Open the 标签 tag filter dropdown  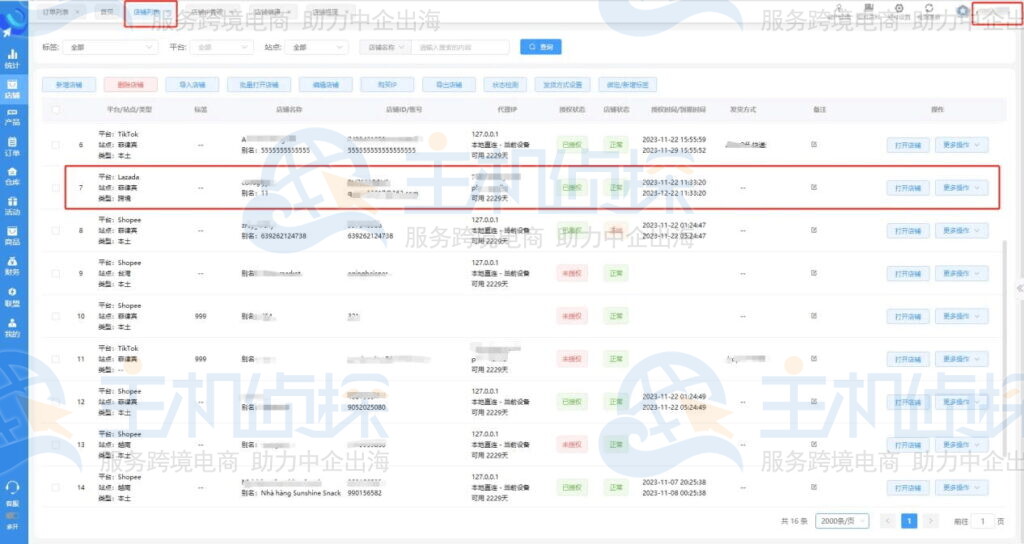pos(110,47)
